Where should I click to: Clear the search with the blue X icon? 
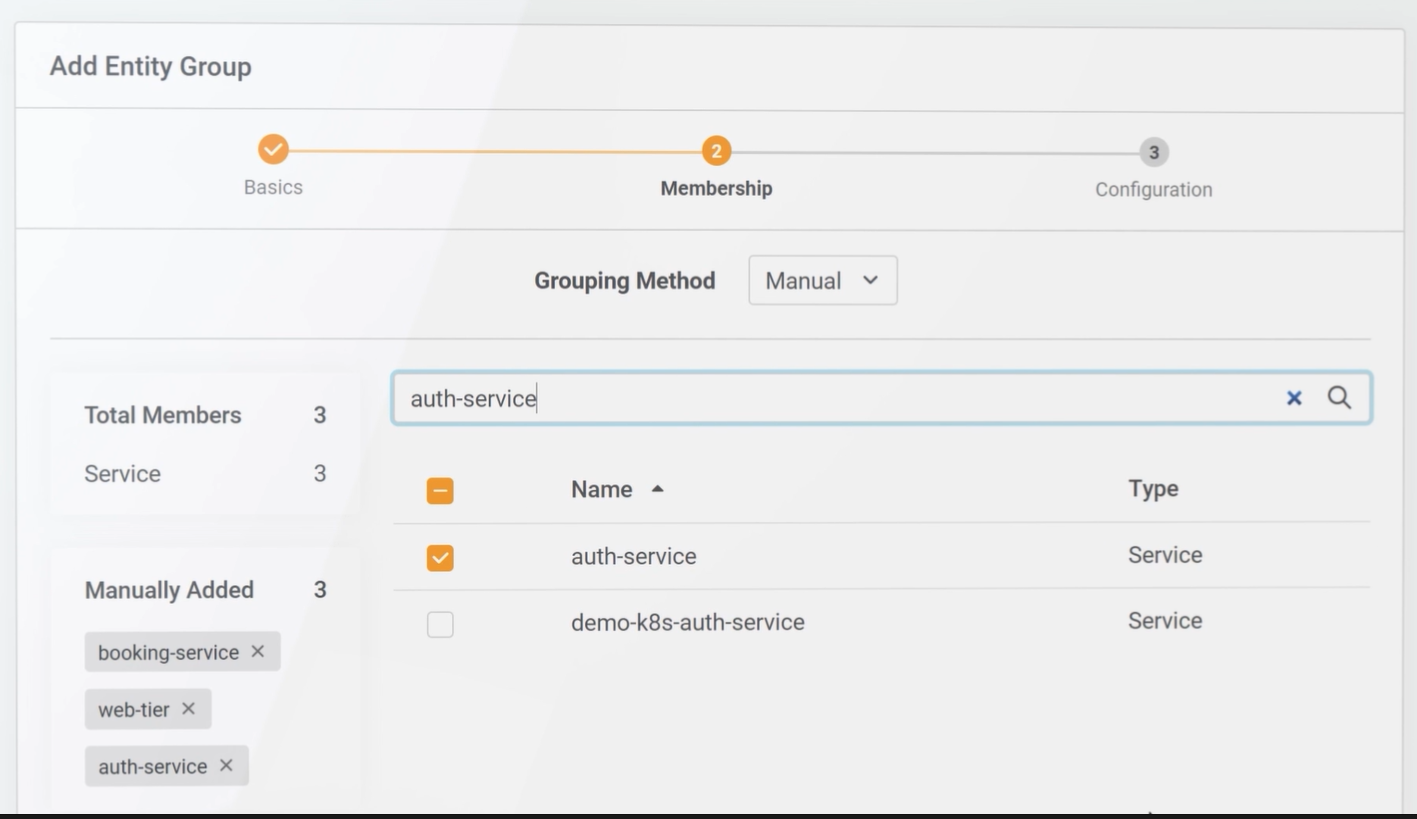coord(1294,397)
